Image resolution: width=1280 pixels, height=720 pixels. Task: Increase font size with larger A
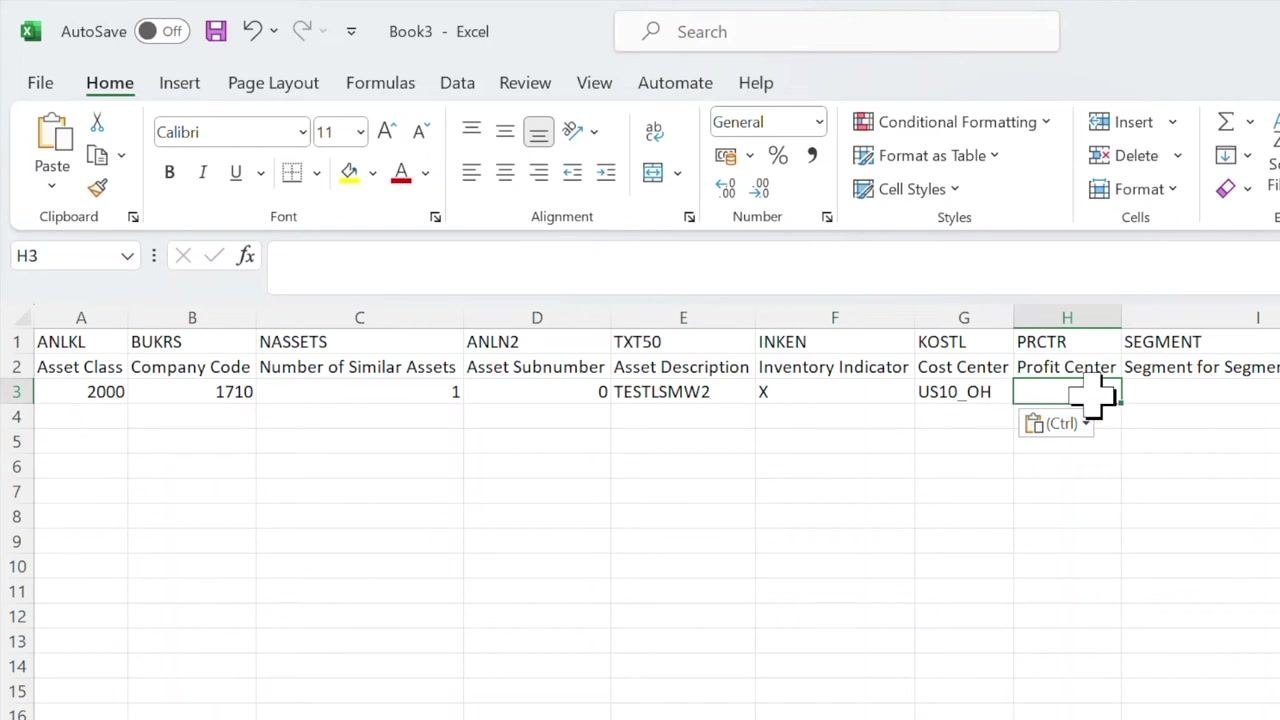pos(387,131)
